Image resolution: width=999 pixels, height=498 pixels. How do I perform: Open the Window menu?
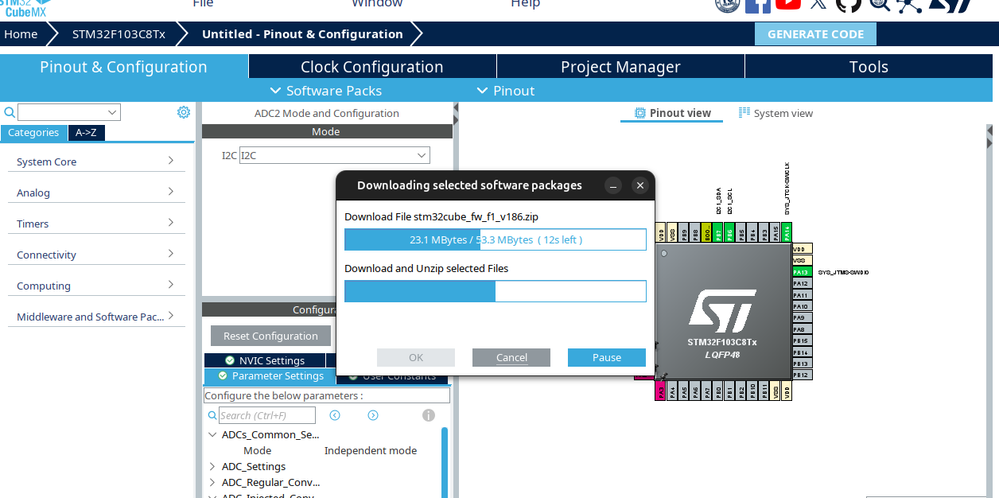pyautogui.click(x=377, y=4)
